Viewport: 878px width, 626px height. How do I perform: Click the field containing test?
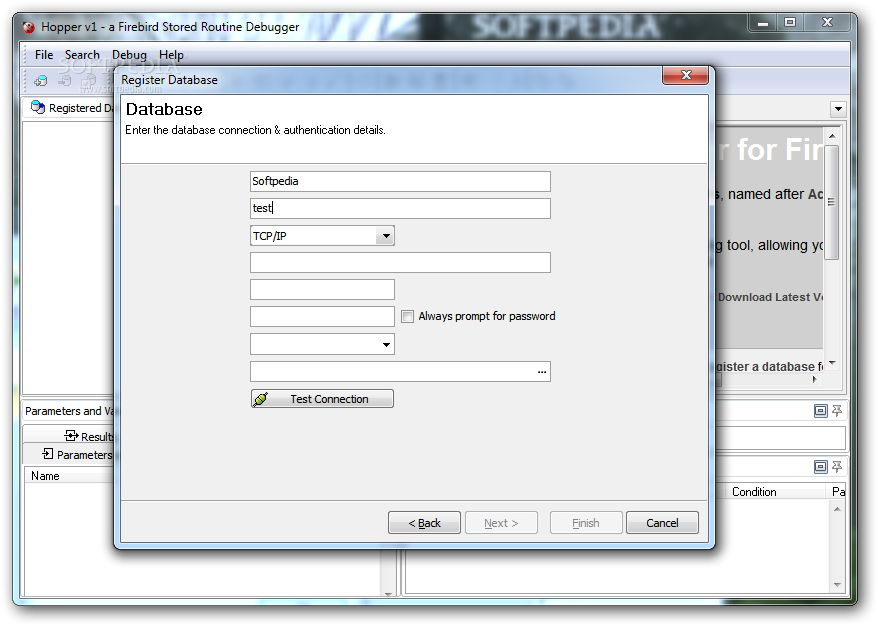point(400,208)
